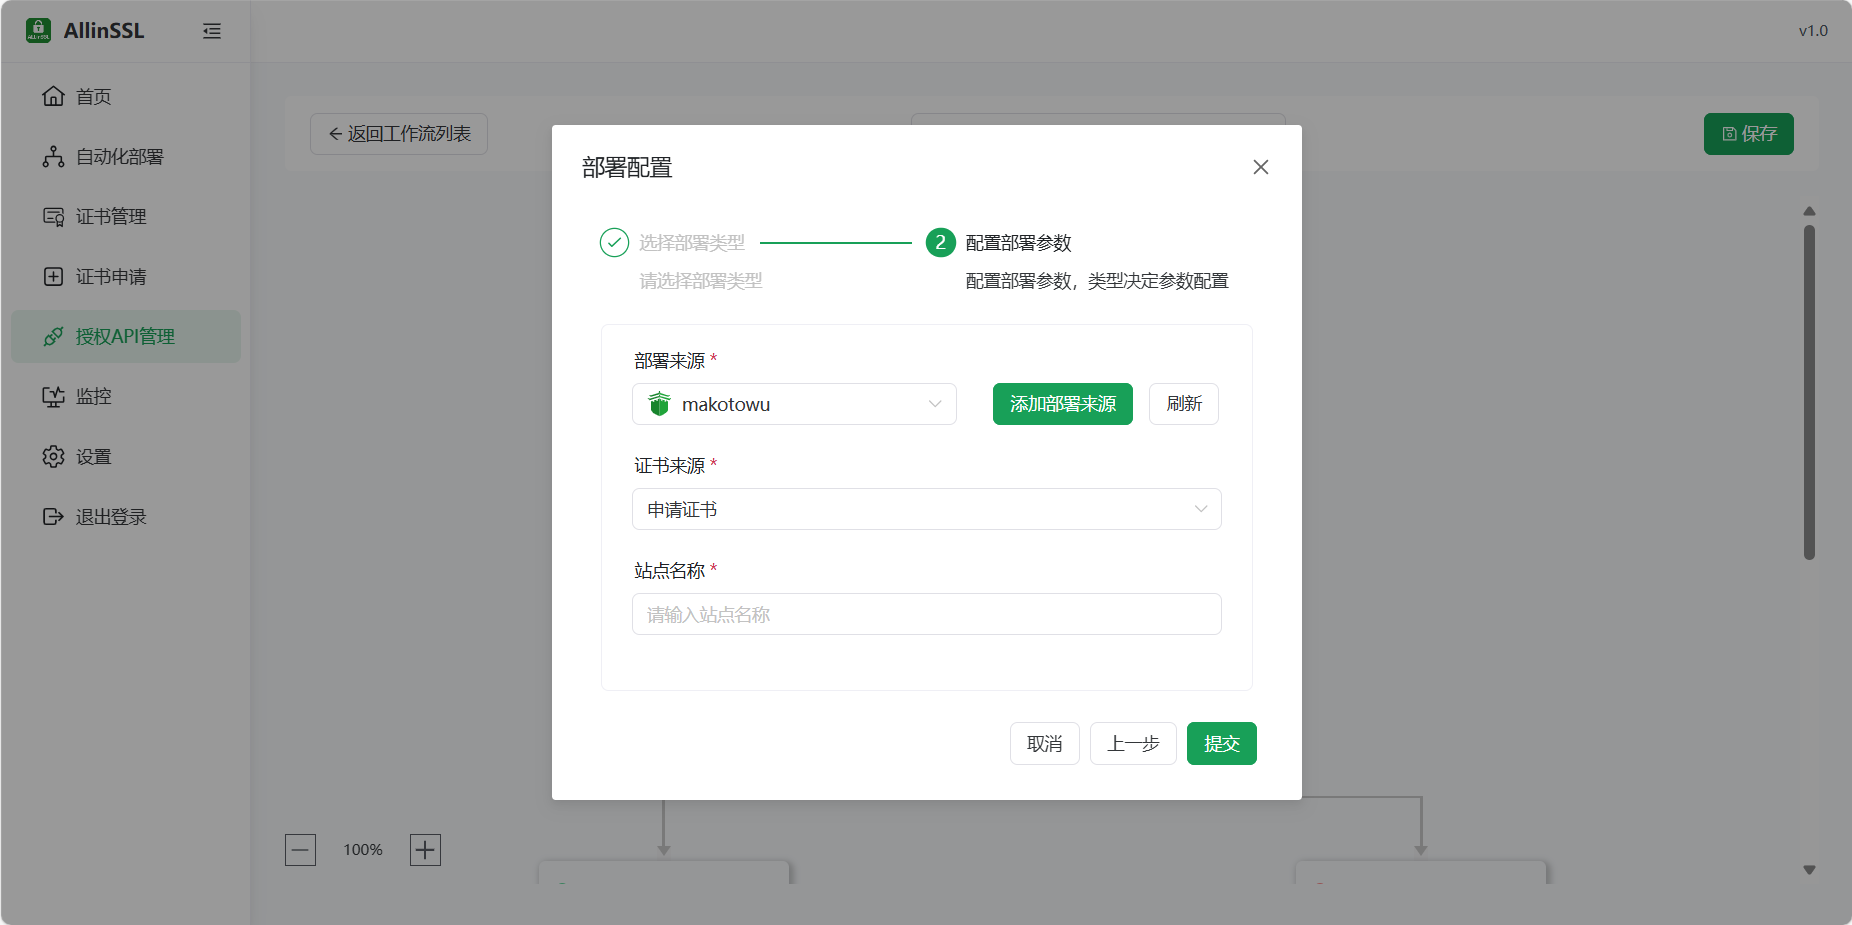Collapse the sidebar using the toggle icon
Screen dimensions: 1852x925
[212, 31]
